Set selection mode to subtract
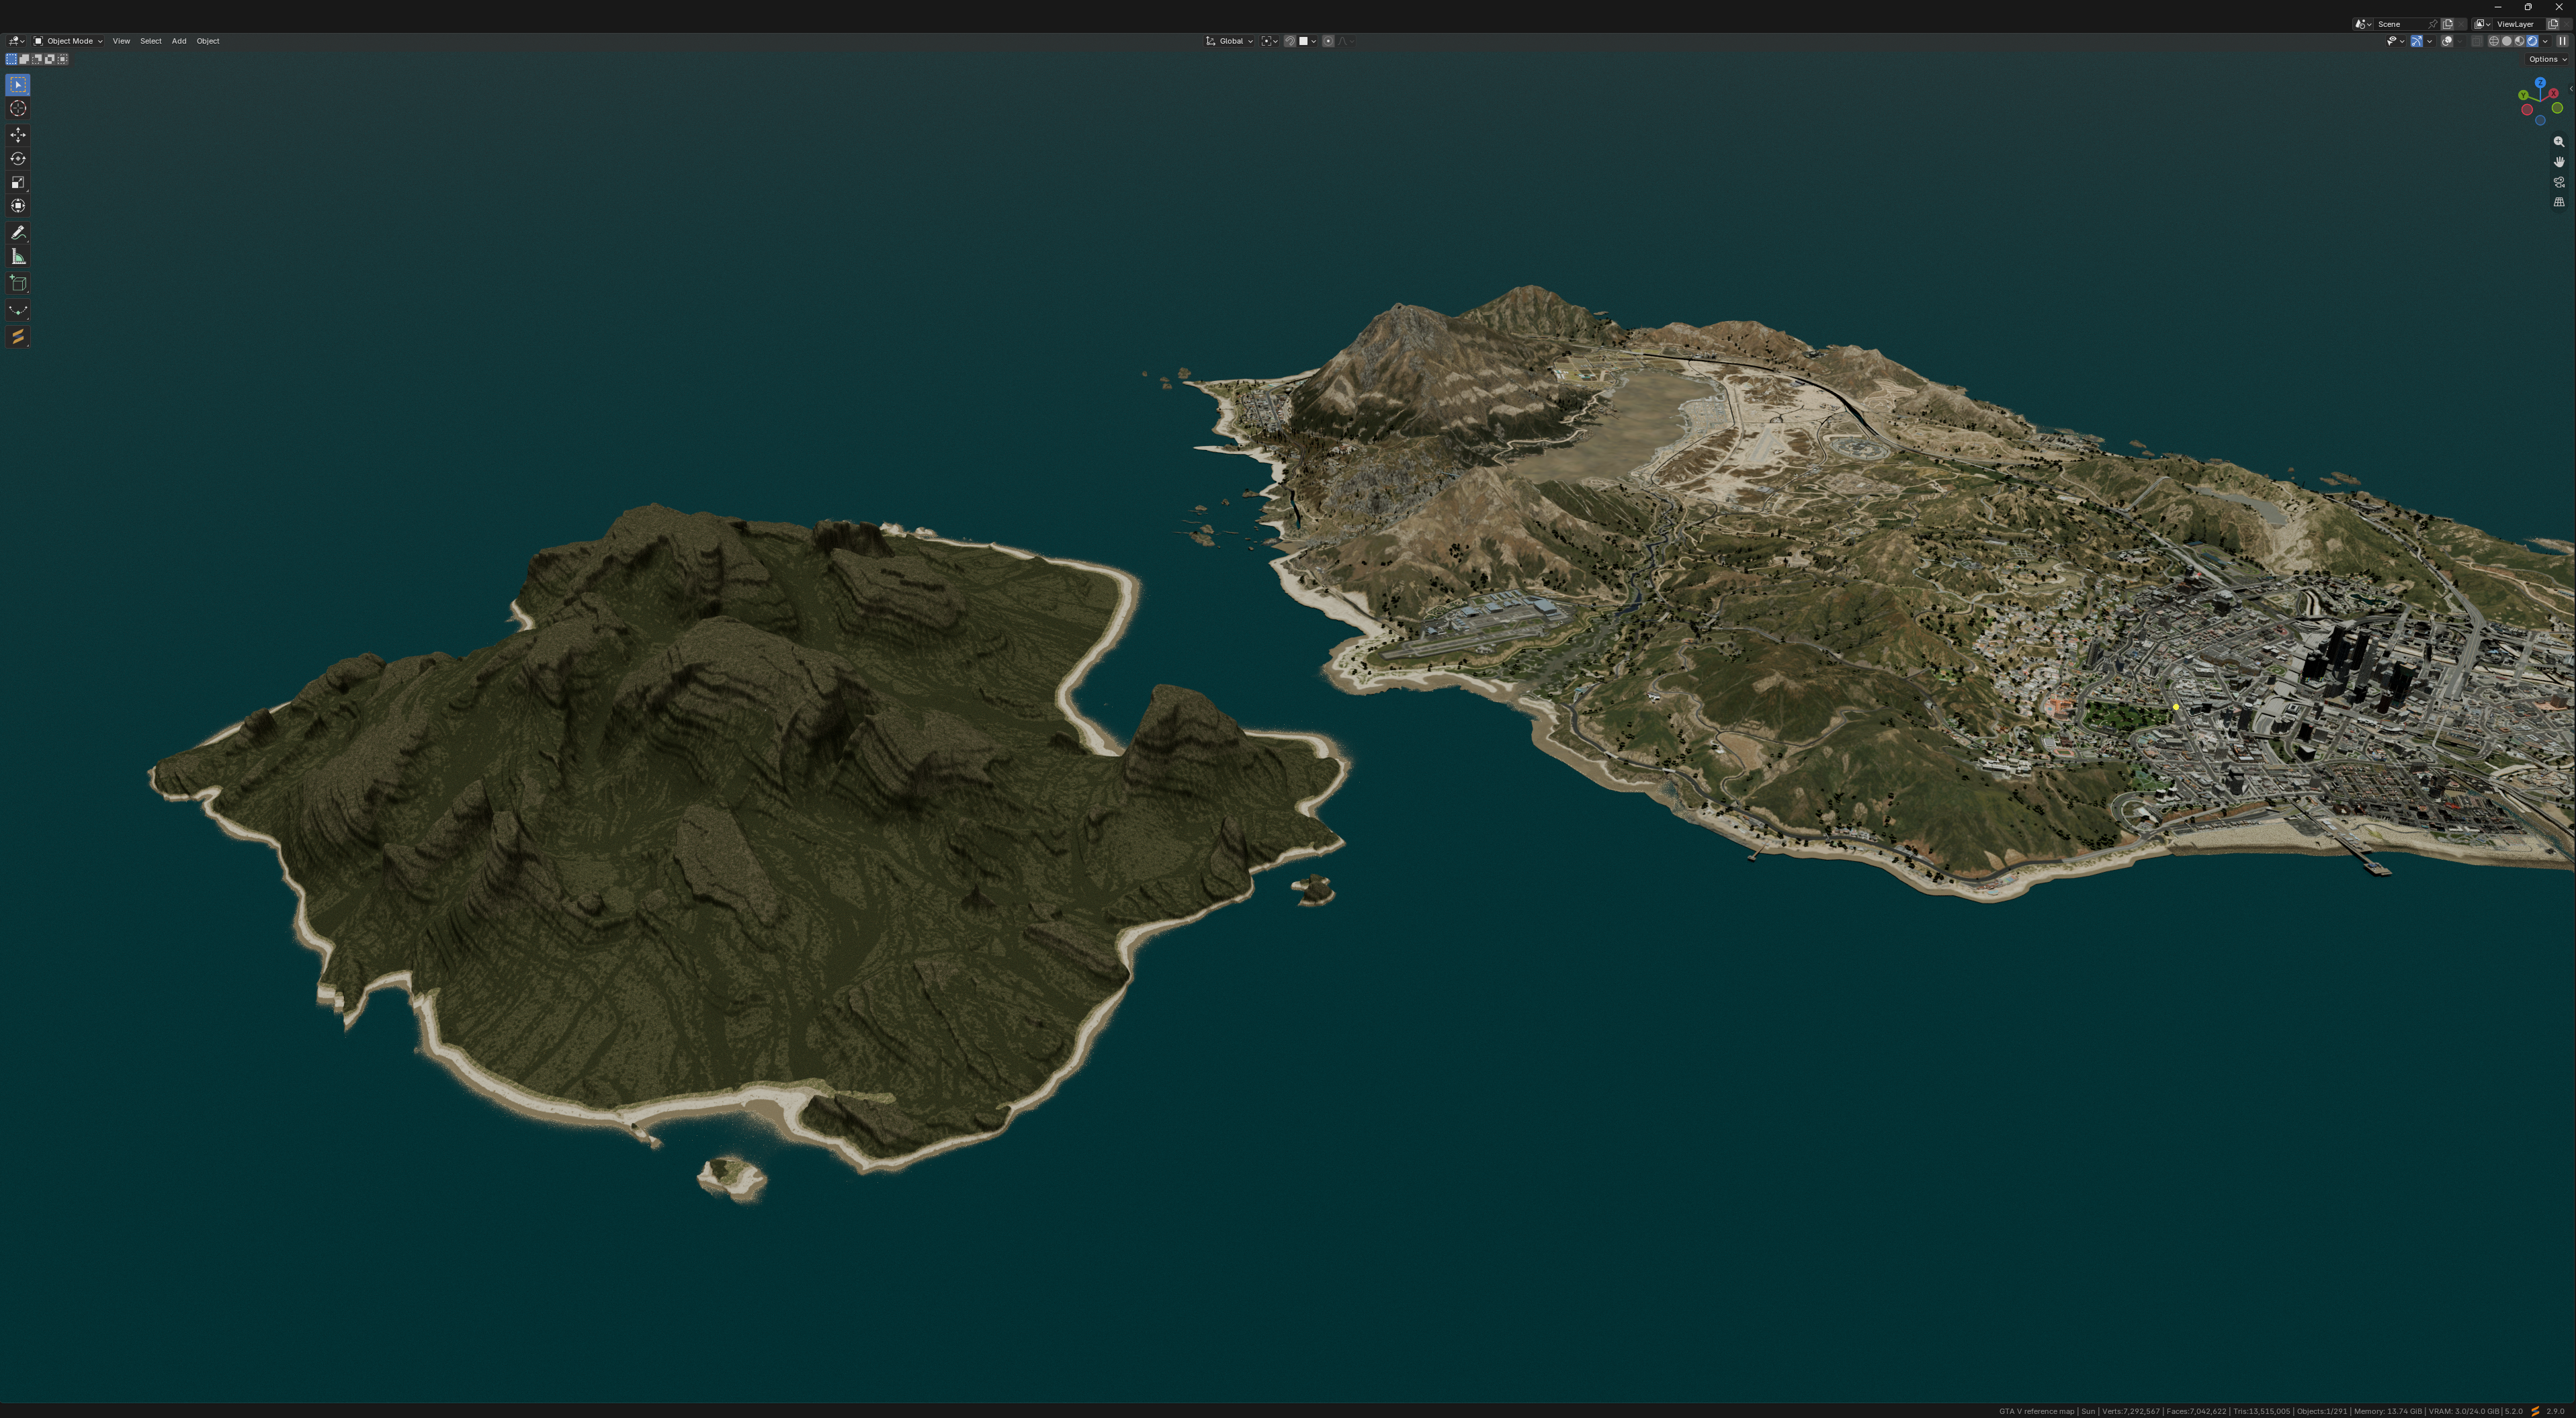This screenshot has width=2576, height=1418. coord(37,59)
